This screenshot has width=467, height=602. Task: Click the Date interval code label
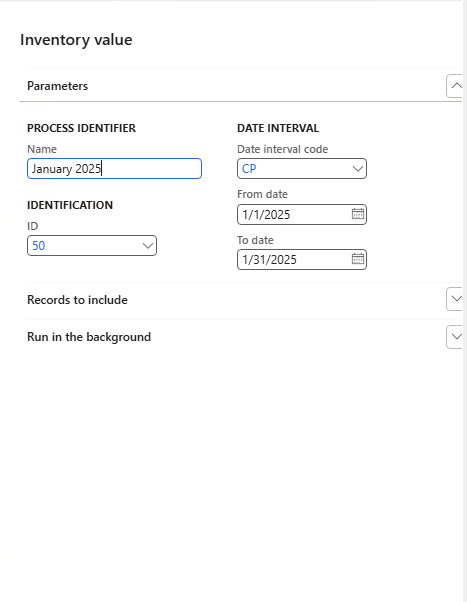coord(283,149)
